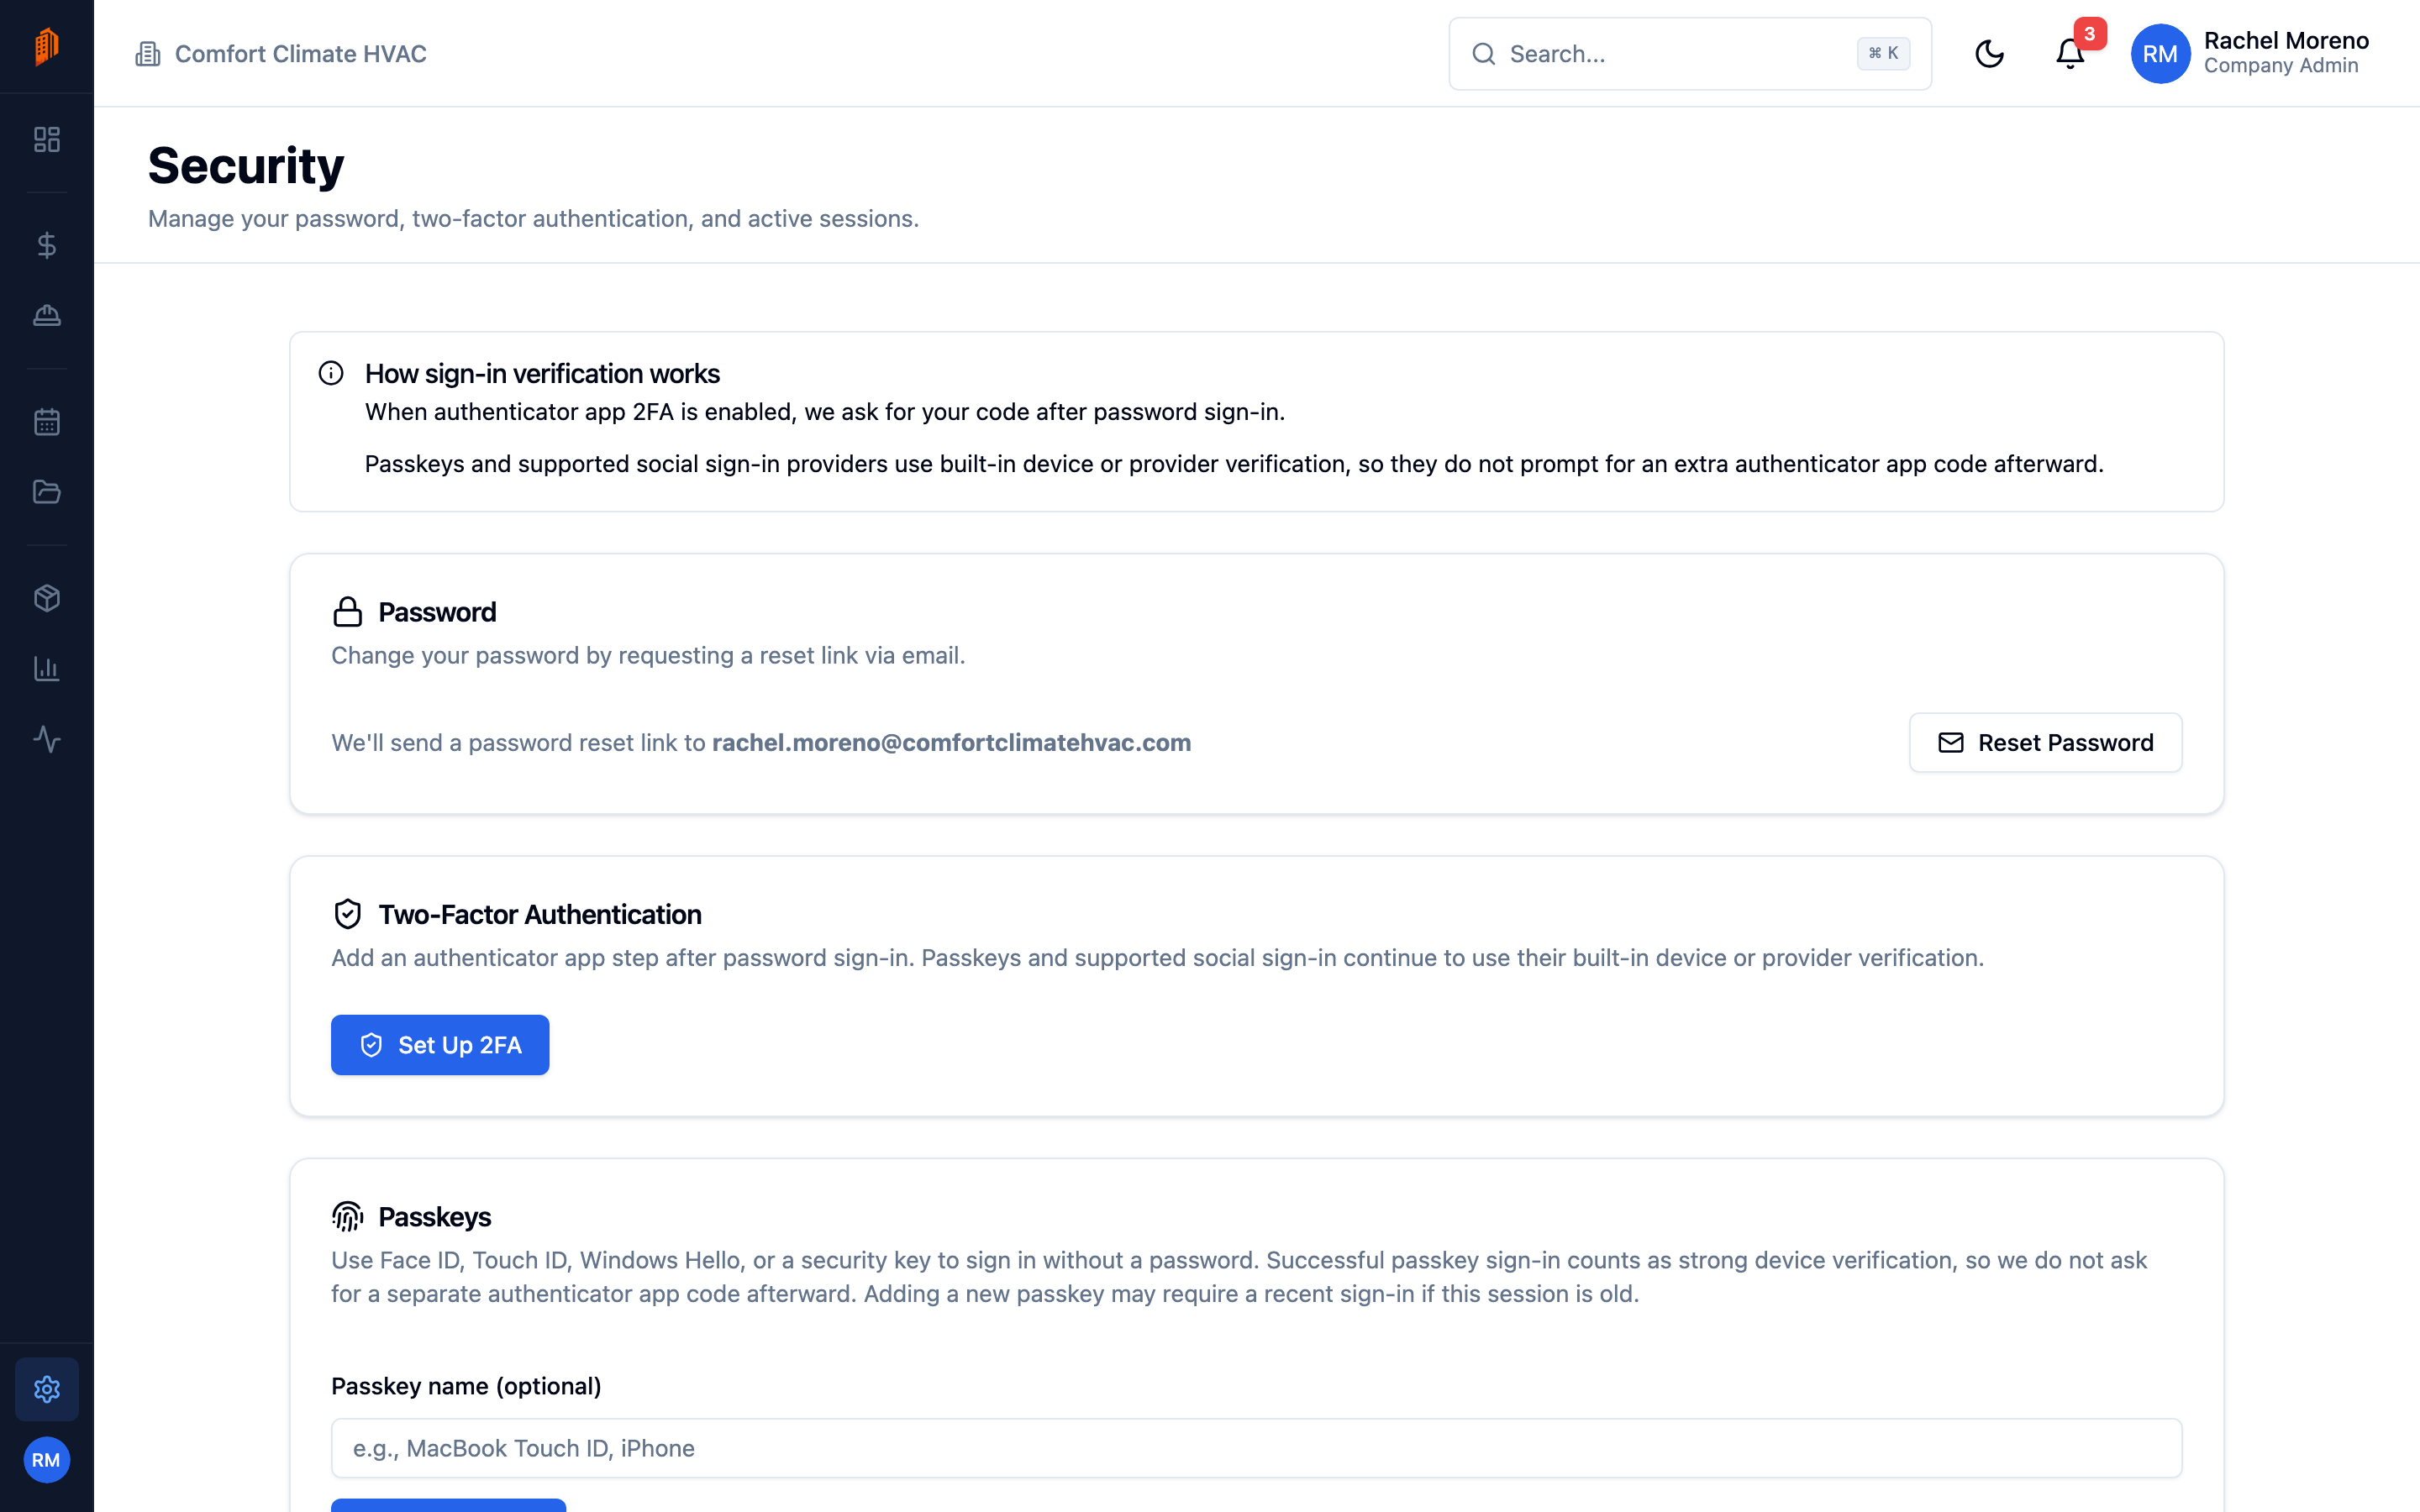Open the folder documents icon in the sidebar
Viewport: 2420px width, 1512px height.
[47, 492]
